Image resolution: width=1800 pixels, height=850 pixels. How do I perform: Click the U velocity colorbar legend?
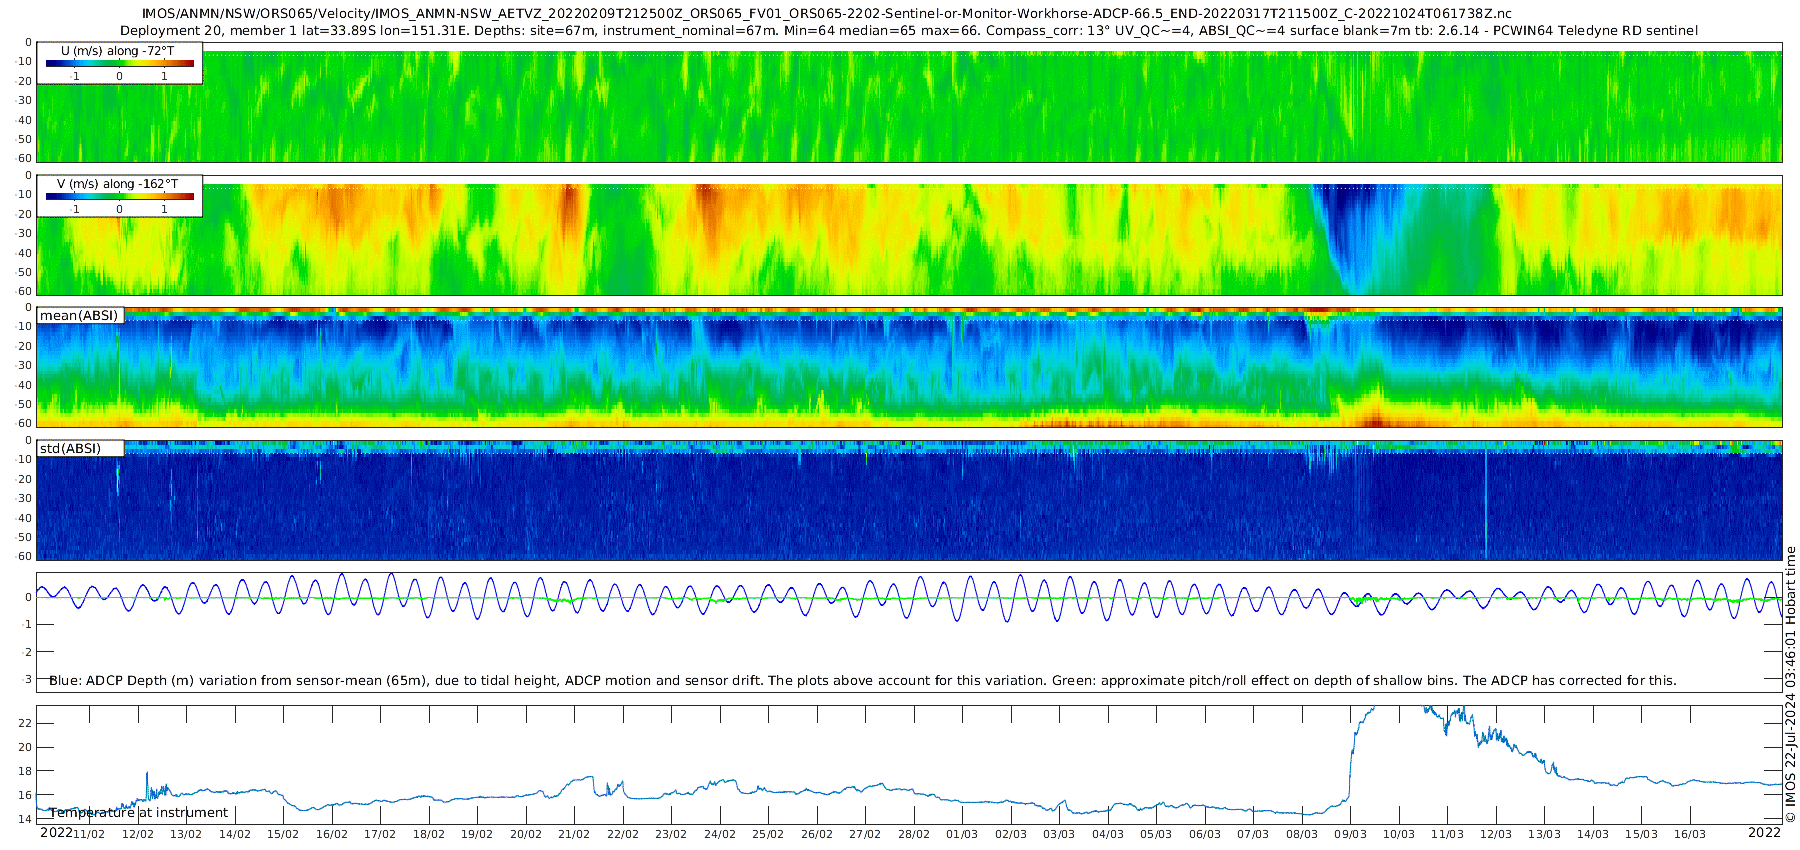119,63
